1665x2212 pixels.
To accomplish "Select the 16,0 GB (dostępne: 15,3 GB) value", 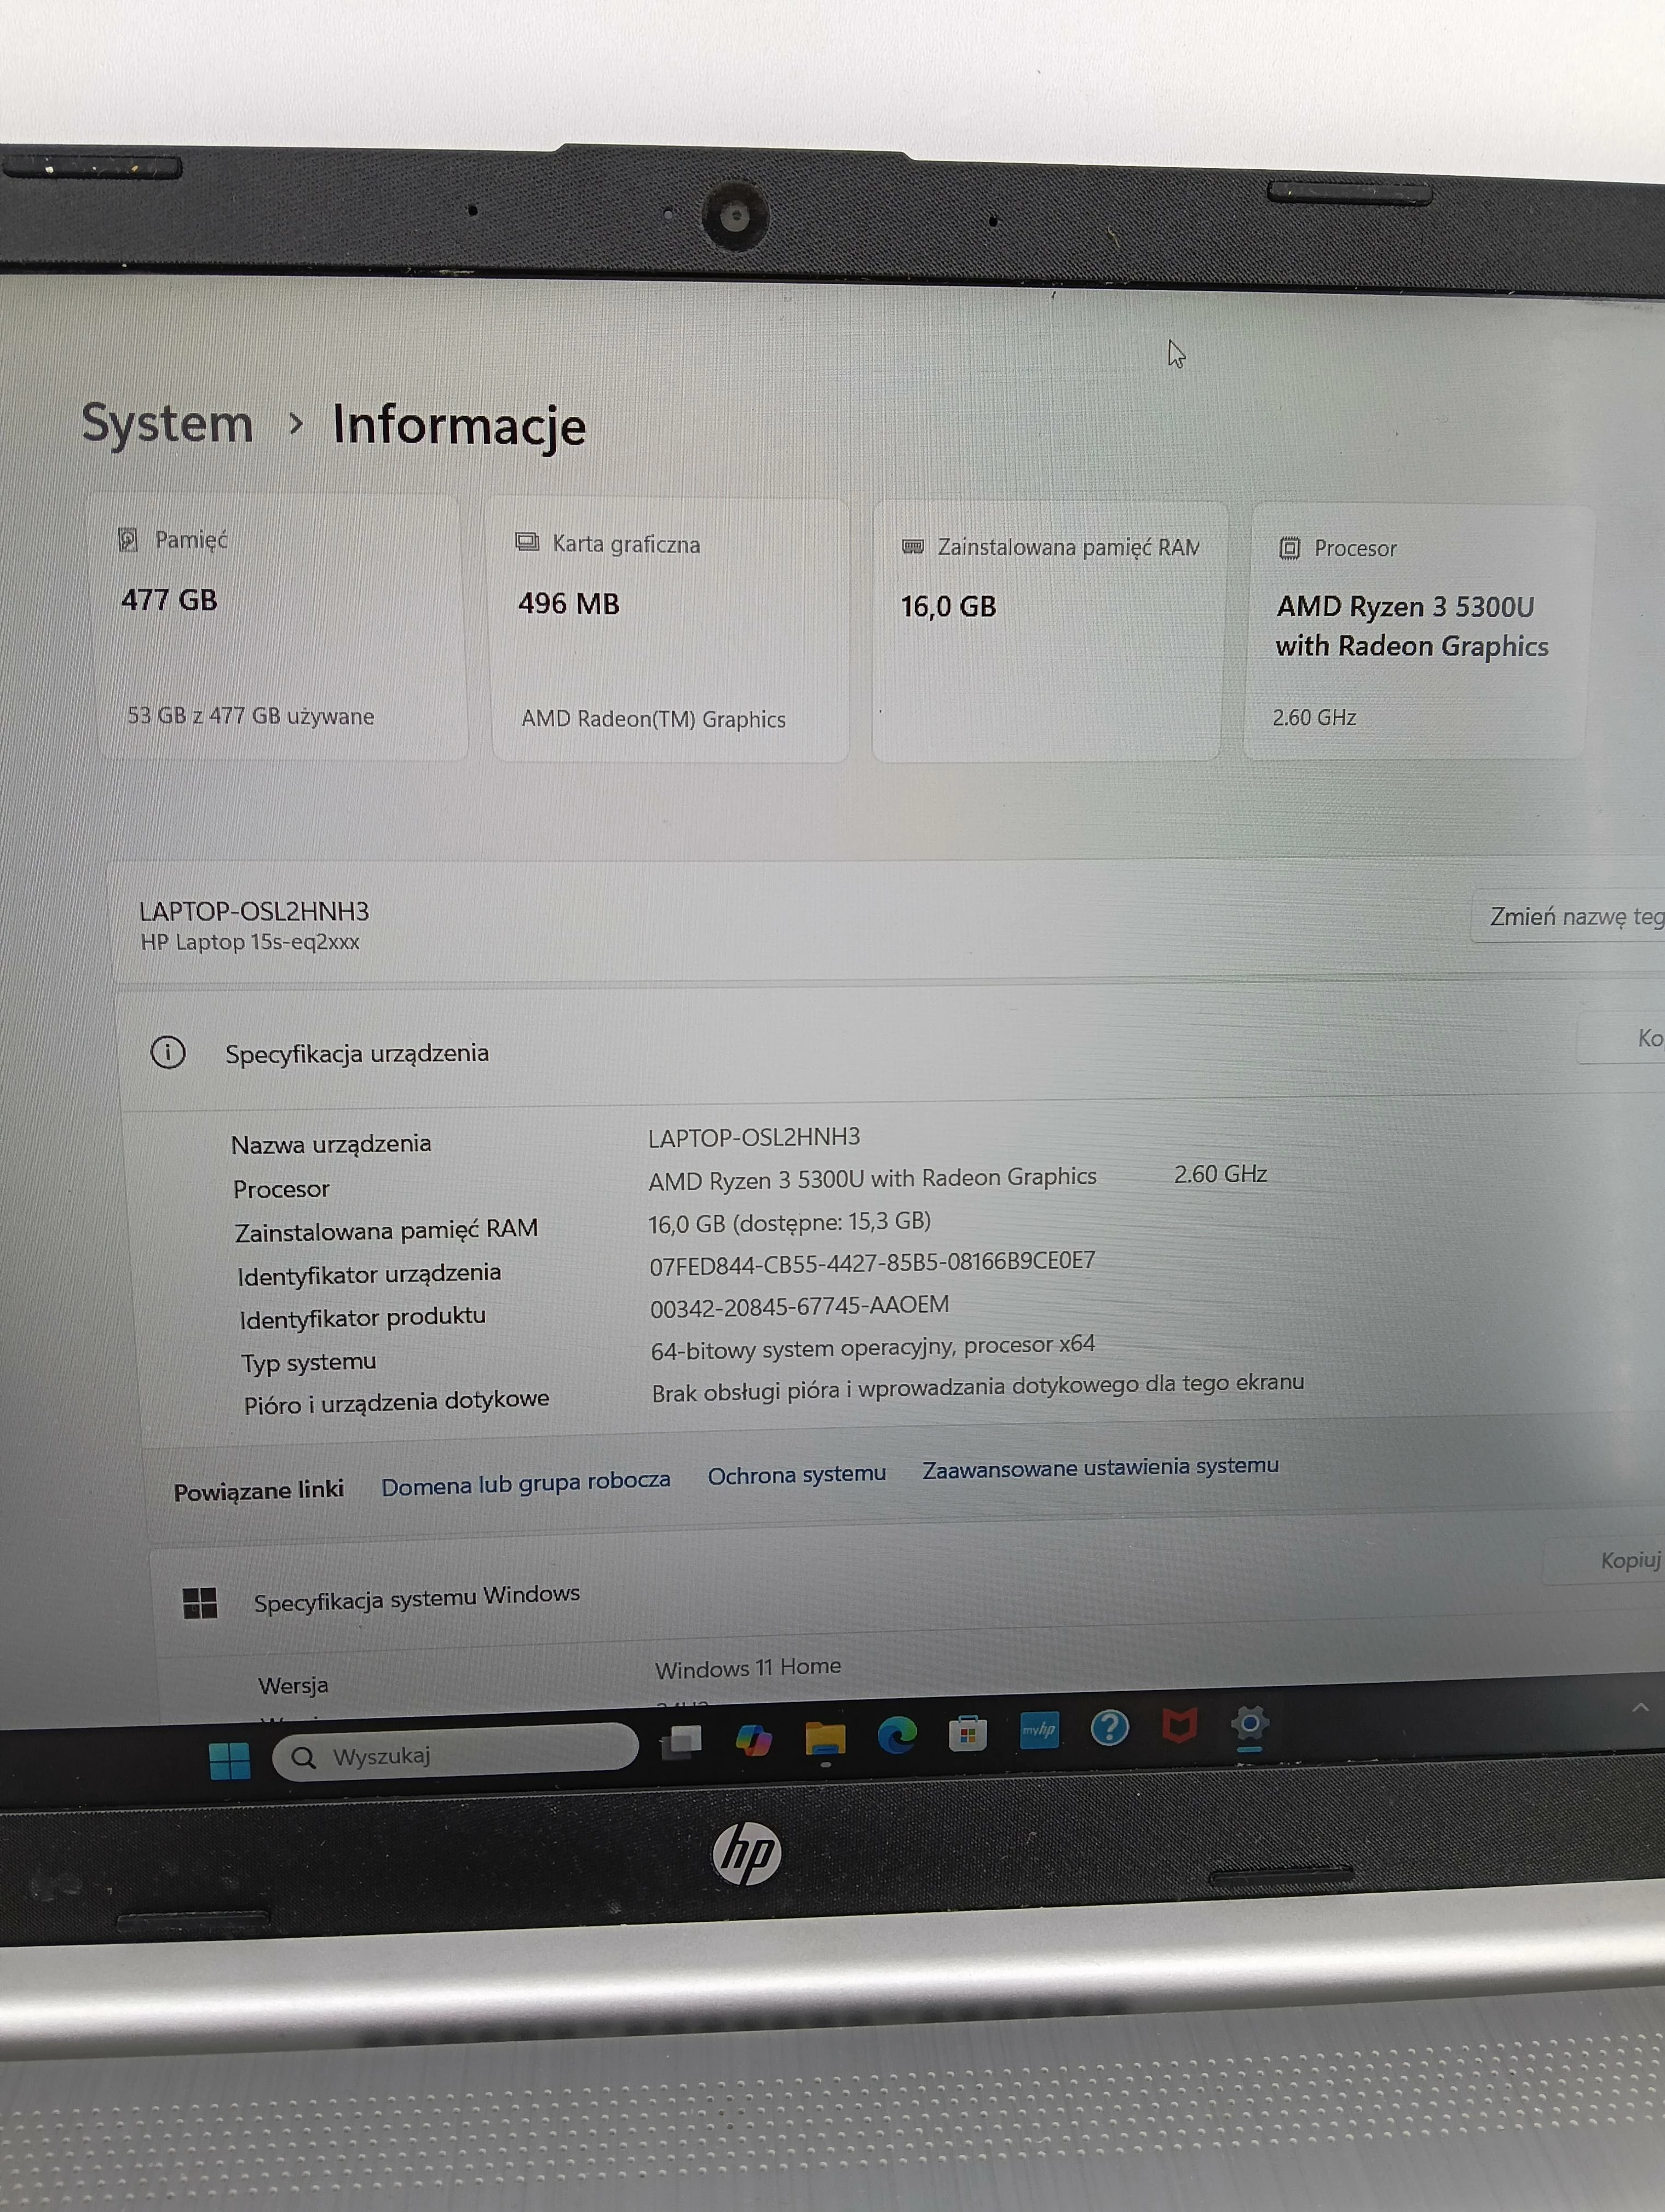I will [x=789, y=1223].
